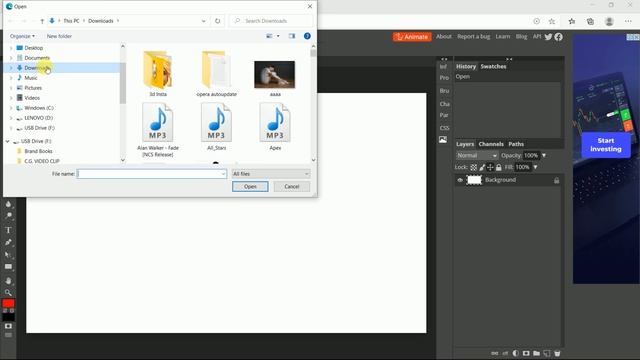Viewport: 640px width, 360px height.
Task: Select the Hand tool
Action: tap(8, 280)
